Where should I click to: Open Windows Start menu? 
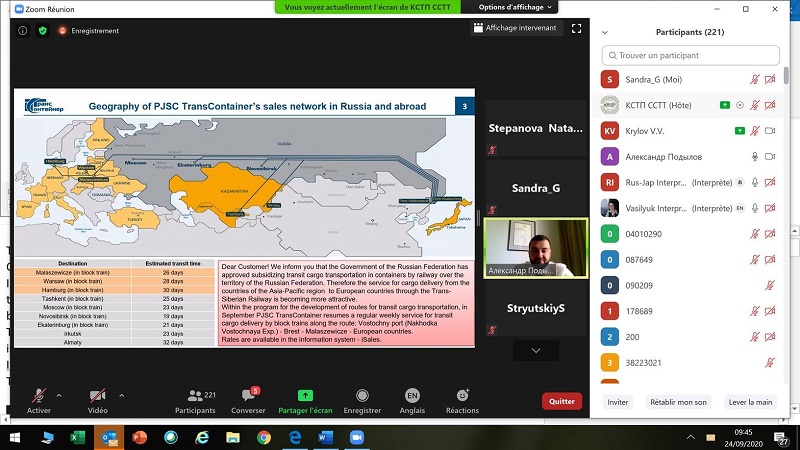[x=14, y=438]
